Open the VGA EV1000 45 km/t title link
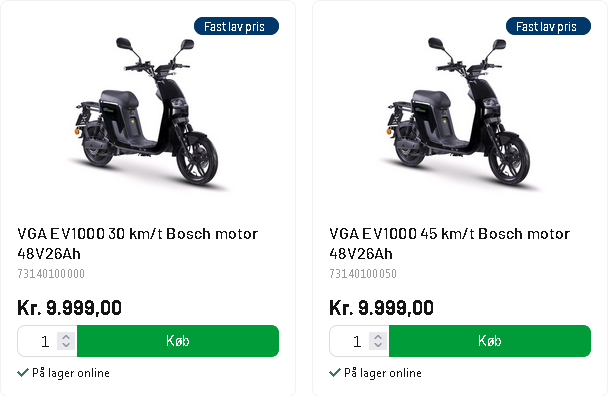This screenshot has height=396, width=608. (449, 244)
